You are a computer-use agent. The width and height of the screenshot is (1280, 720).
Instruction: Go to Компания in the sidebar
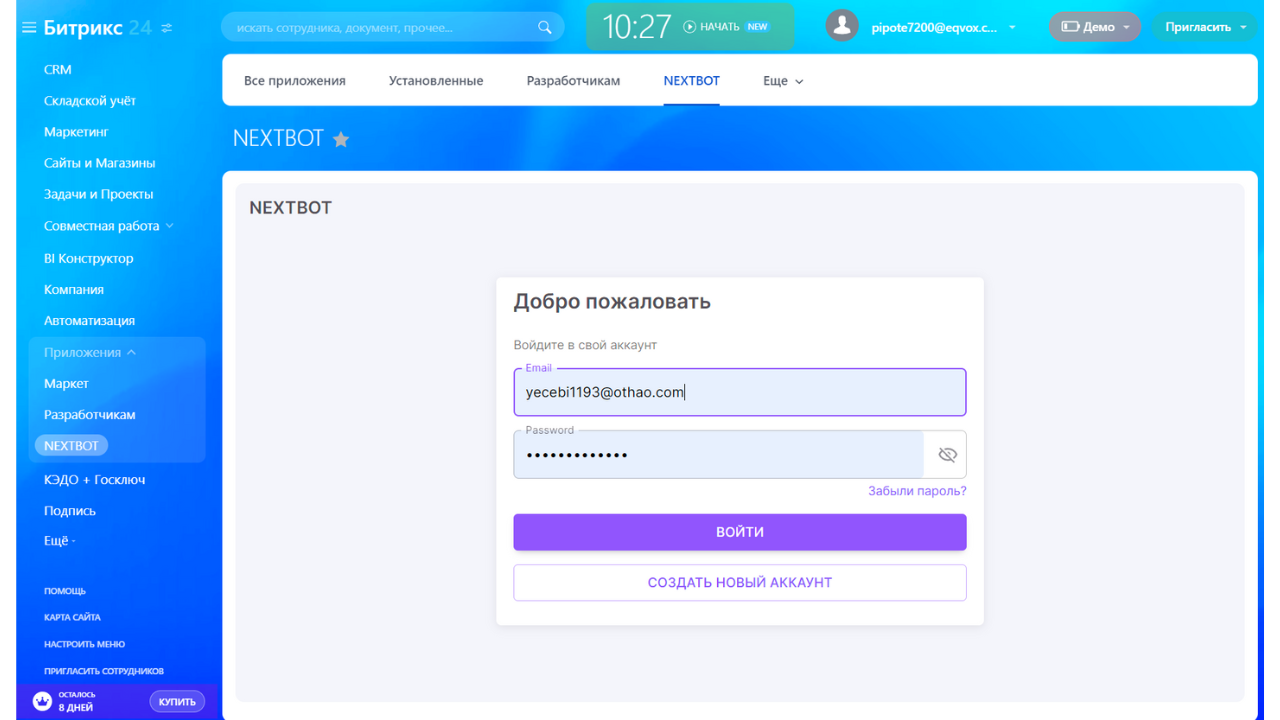74,290
